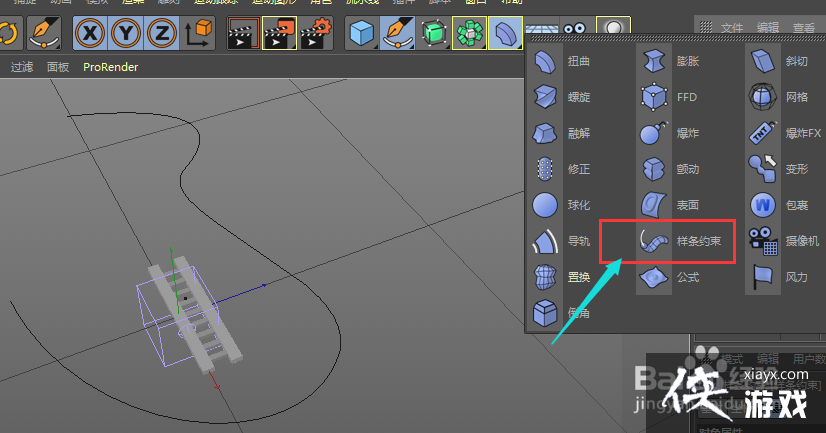
Task: Choose the 公式 (Formula) deformer
Action: pyautogui.click(x=670, y=277)
